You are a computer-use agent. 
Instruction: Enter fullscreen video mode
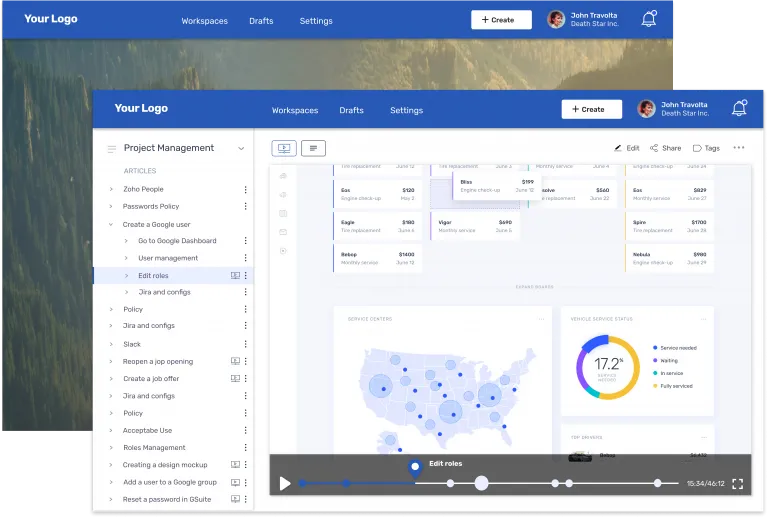click(738, 484)
